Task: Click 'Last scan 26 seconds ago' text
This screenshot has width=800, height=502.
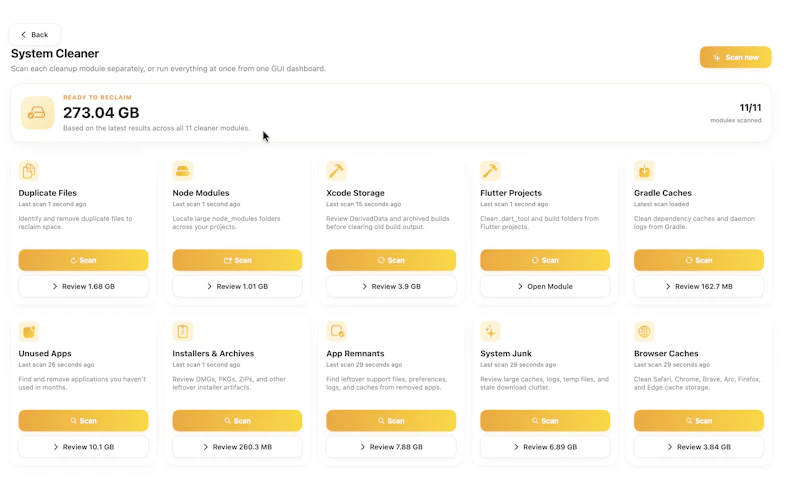Action: tap(56, 365)
